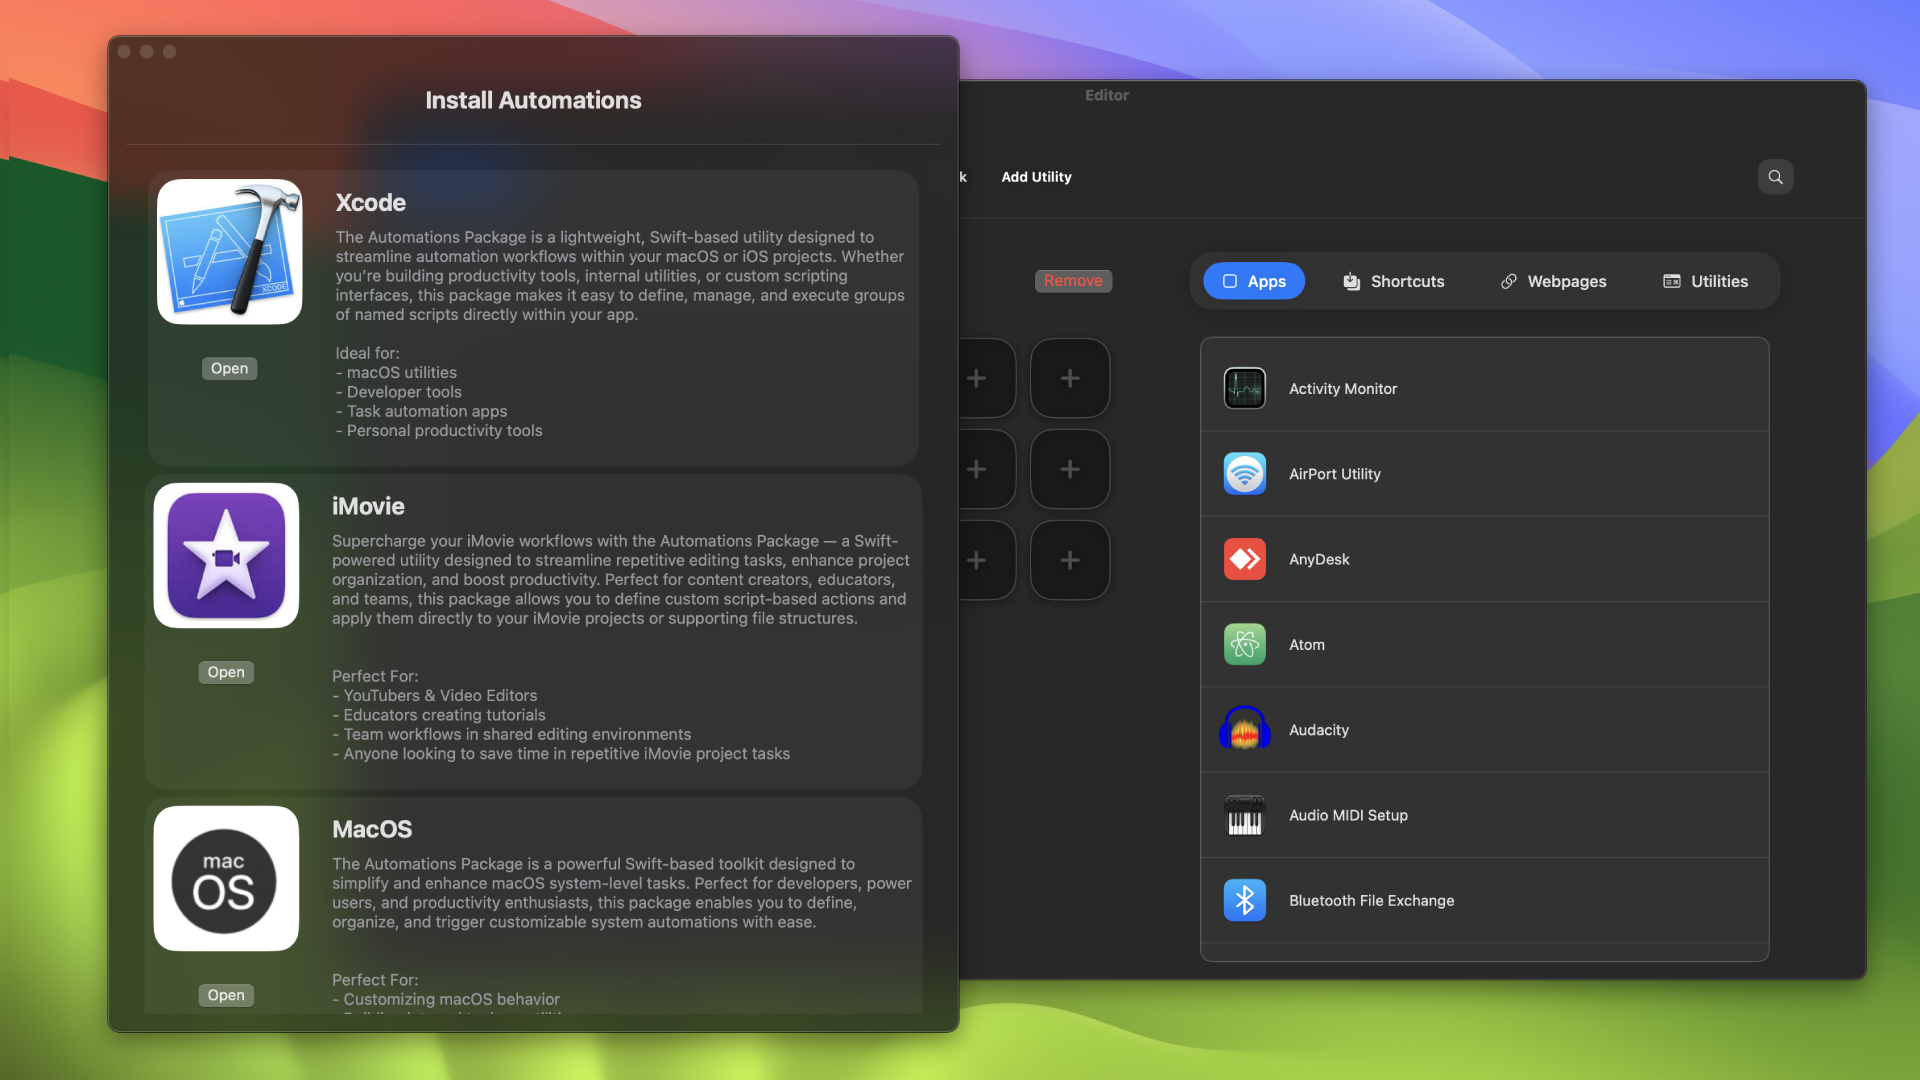Viewport: 1920px width, 1080px height.
Task: Click the Shortcuts tab icon
Action: [x=1351, y=281]
